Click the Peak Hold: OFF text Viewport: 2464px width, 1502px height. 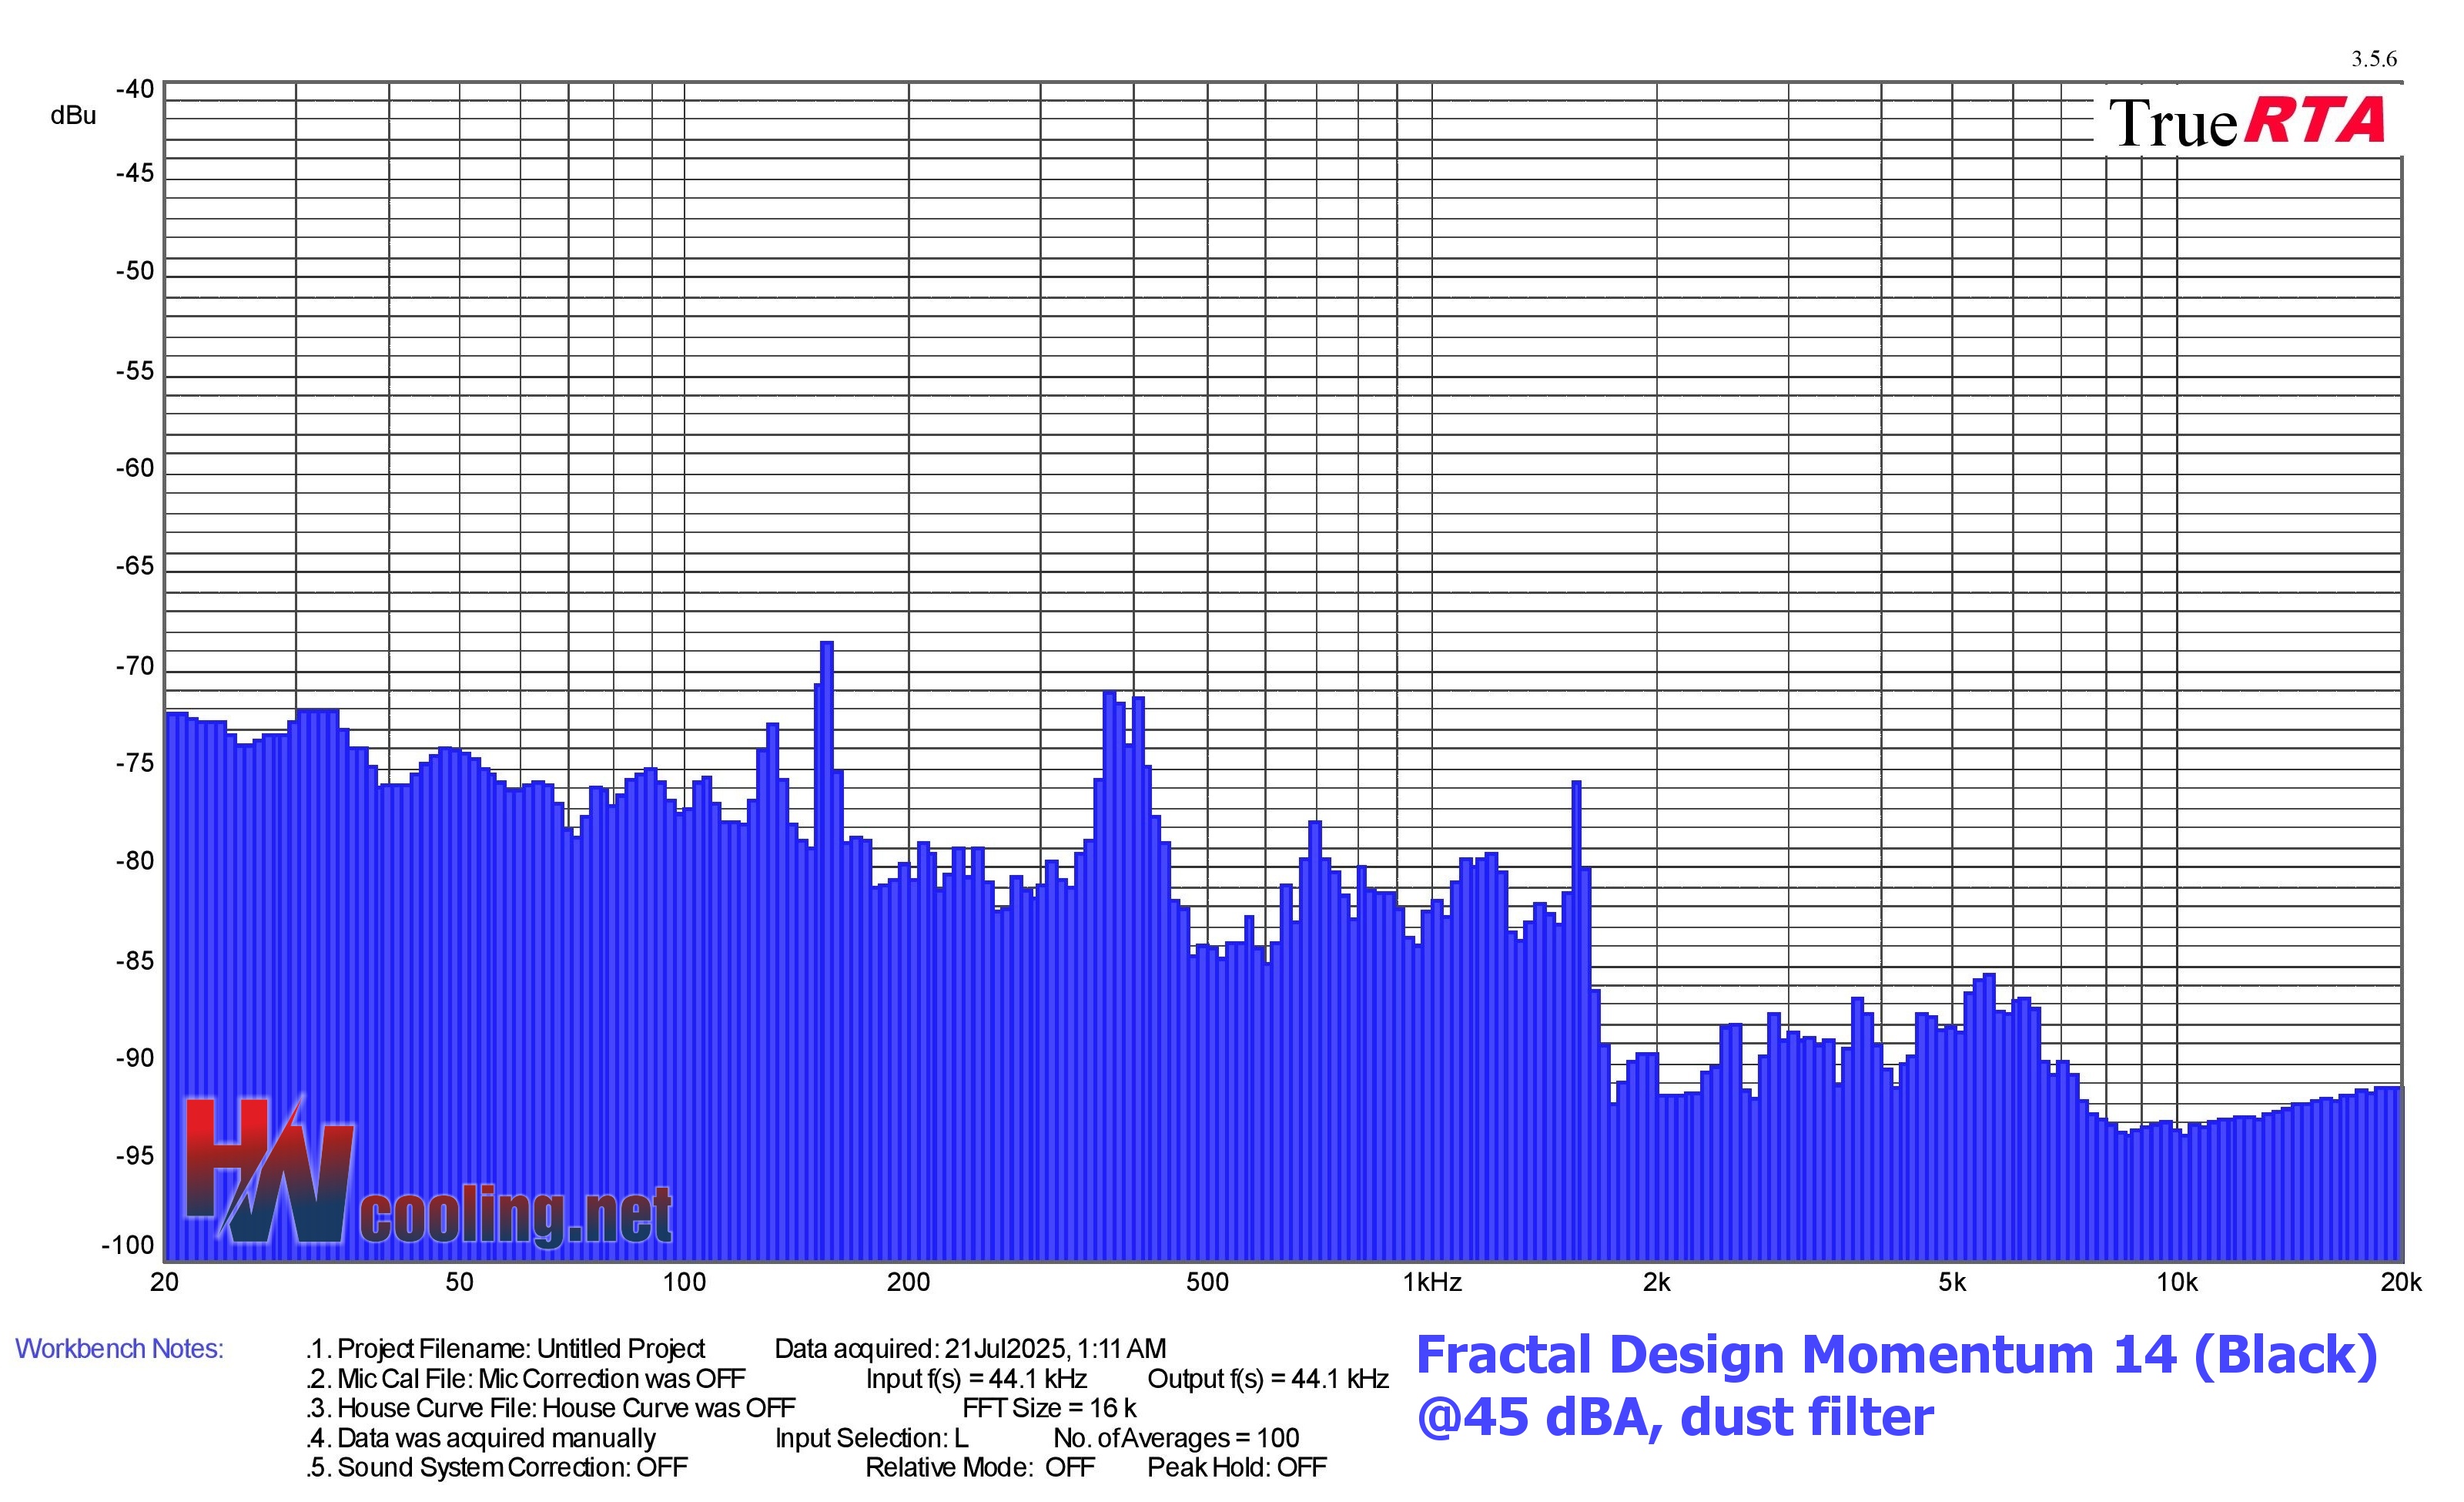click(x=1237, y=1467)
